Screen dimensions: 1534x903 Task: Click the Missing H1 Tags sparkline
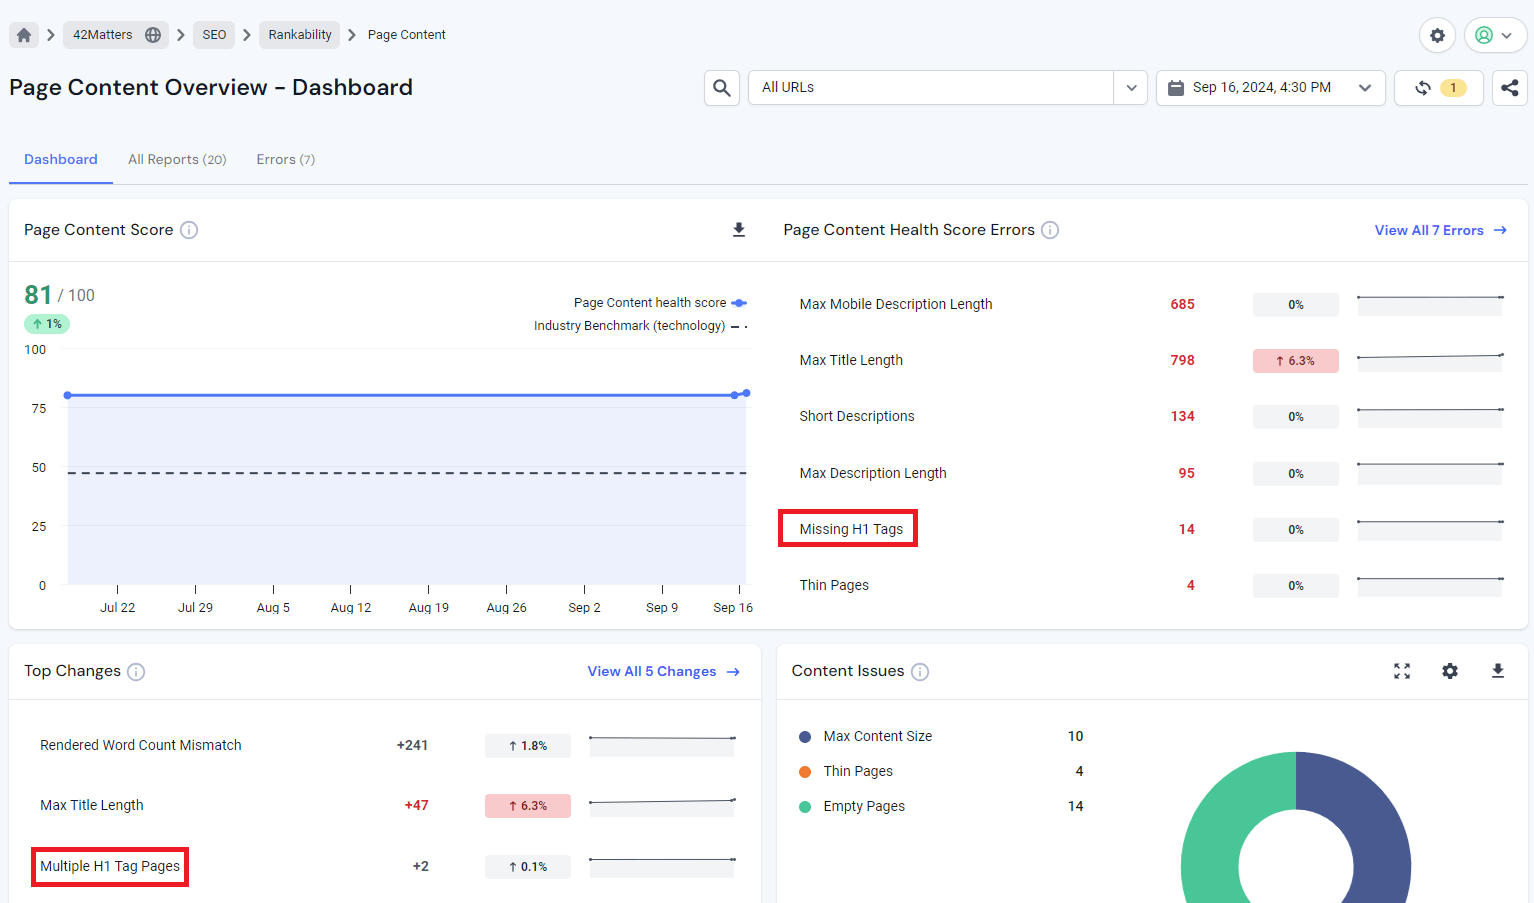[1430, 530]
